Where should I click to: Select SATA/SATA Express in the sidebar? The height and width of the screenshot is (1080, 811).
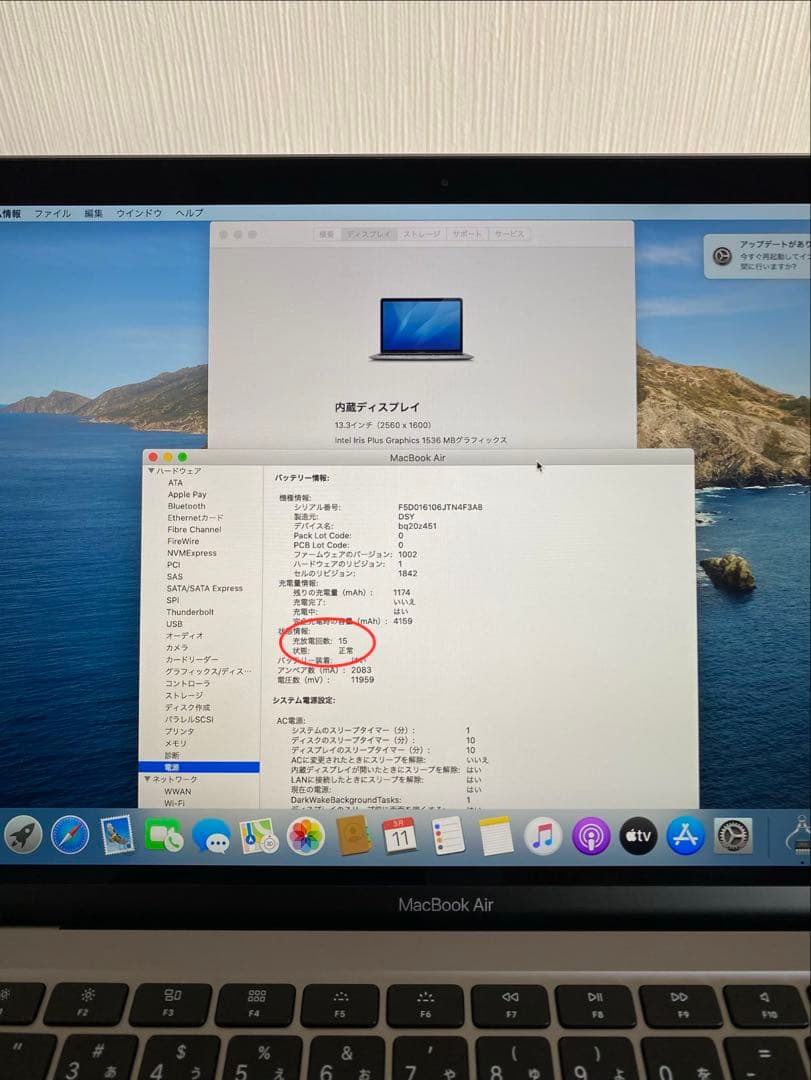[x=205, y=588]
